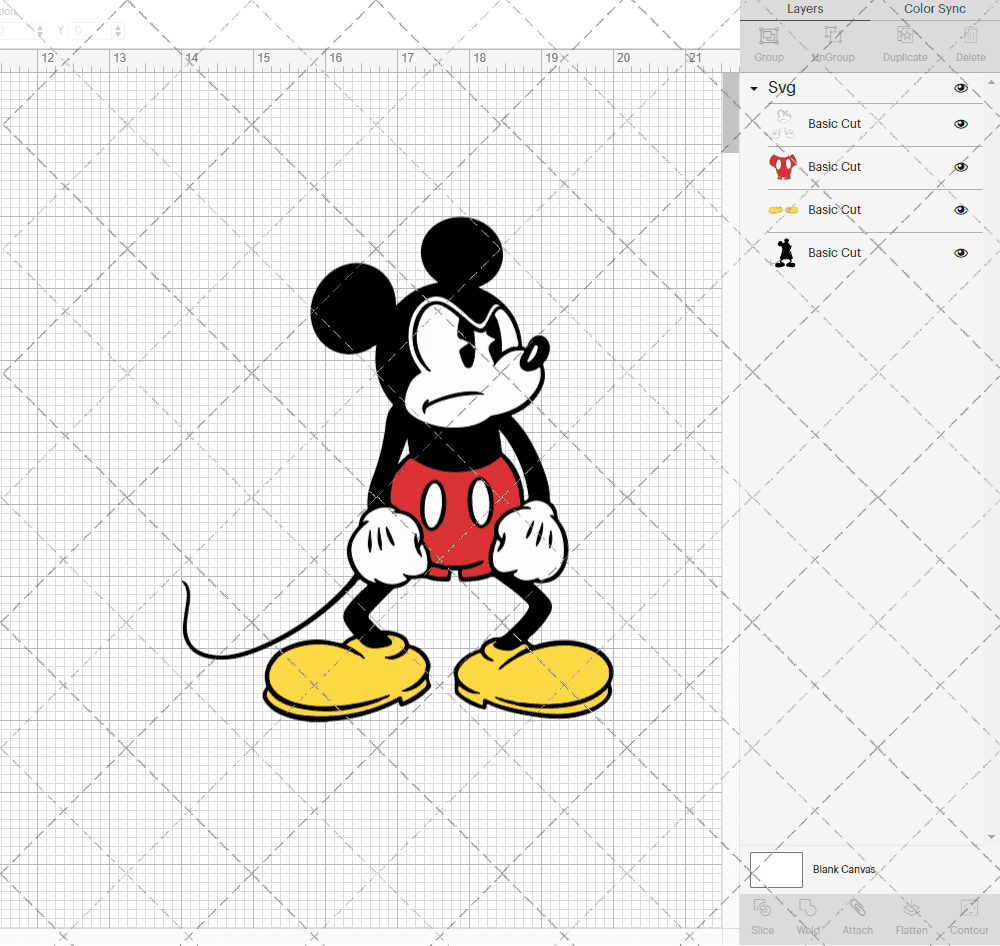
Task: Hide the white gloves Basic Cut layer
Action: 960,124
